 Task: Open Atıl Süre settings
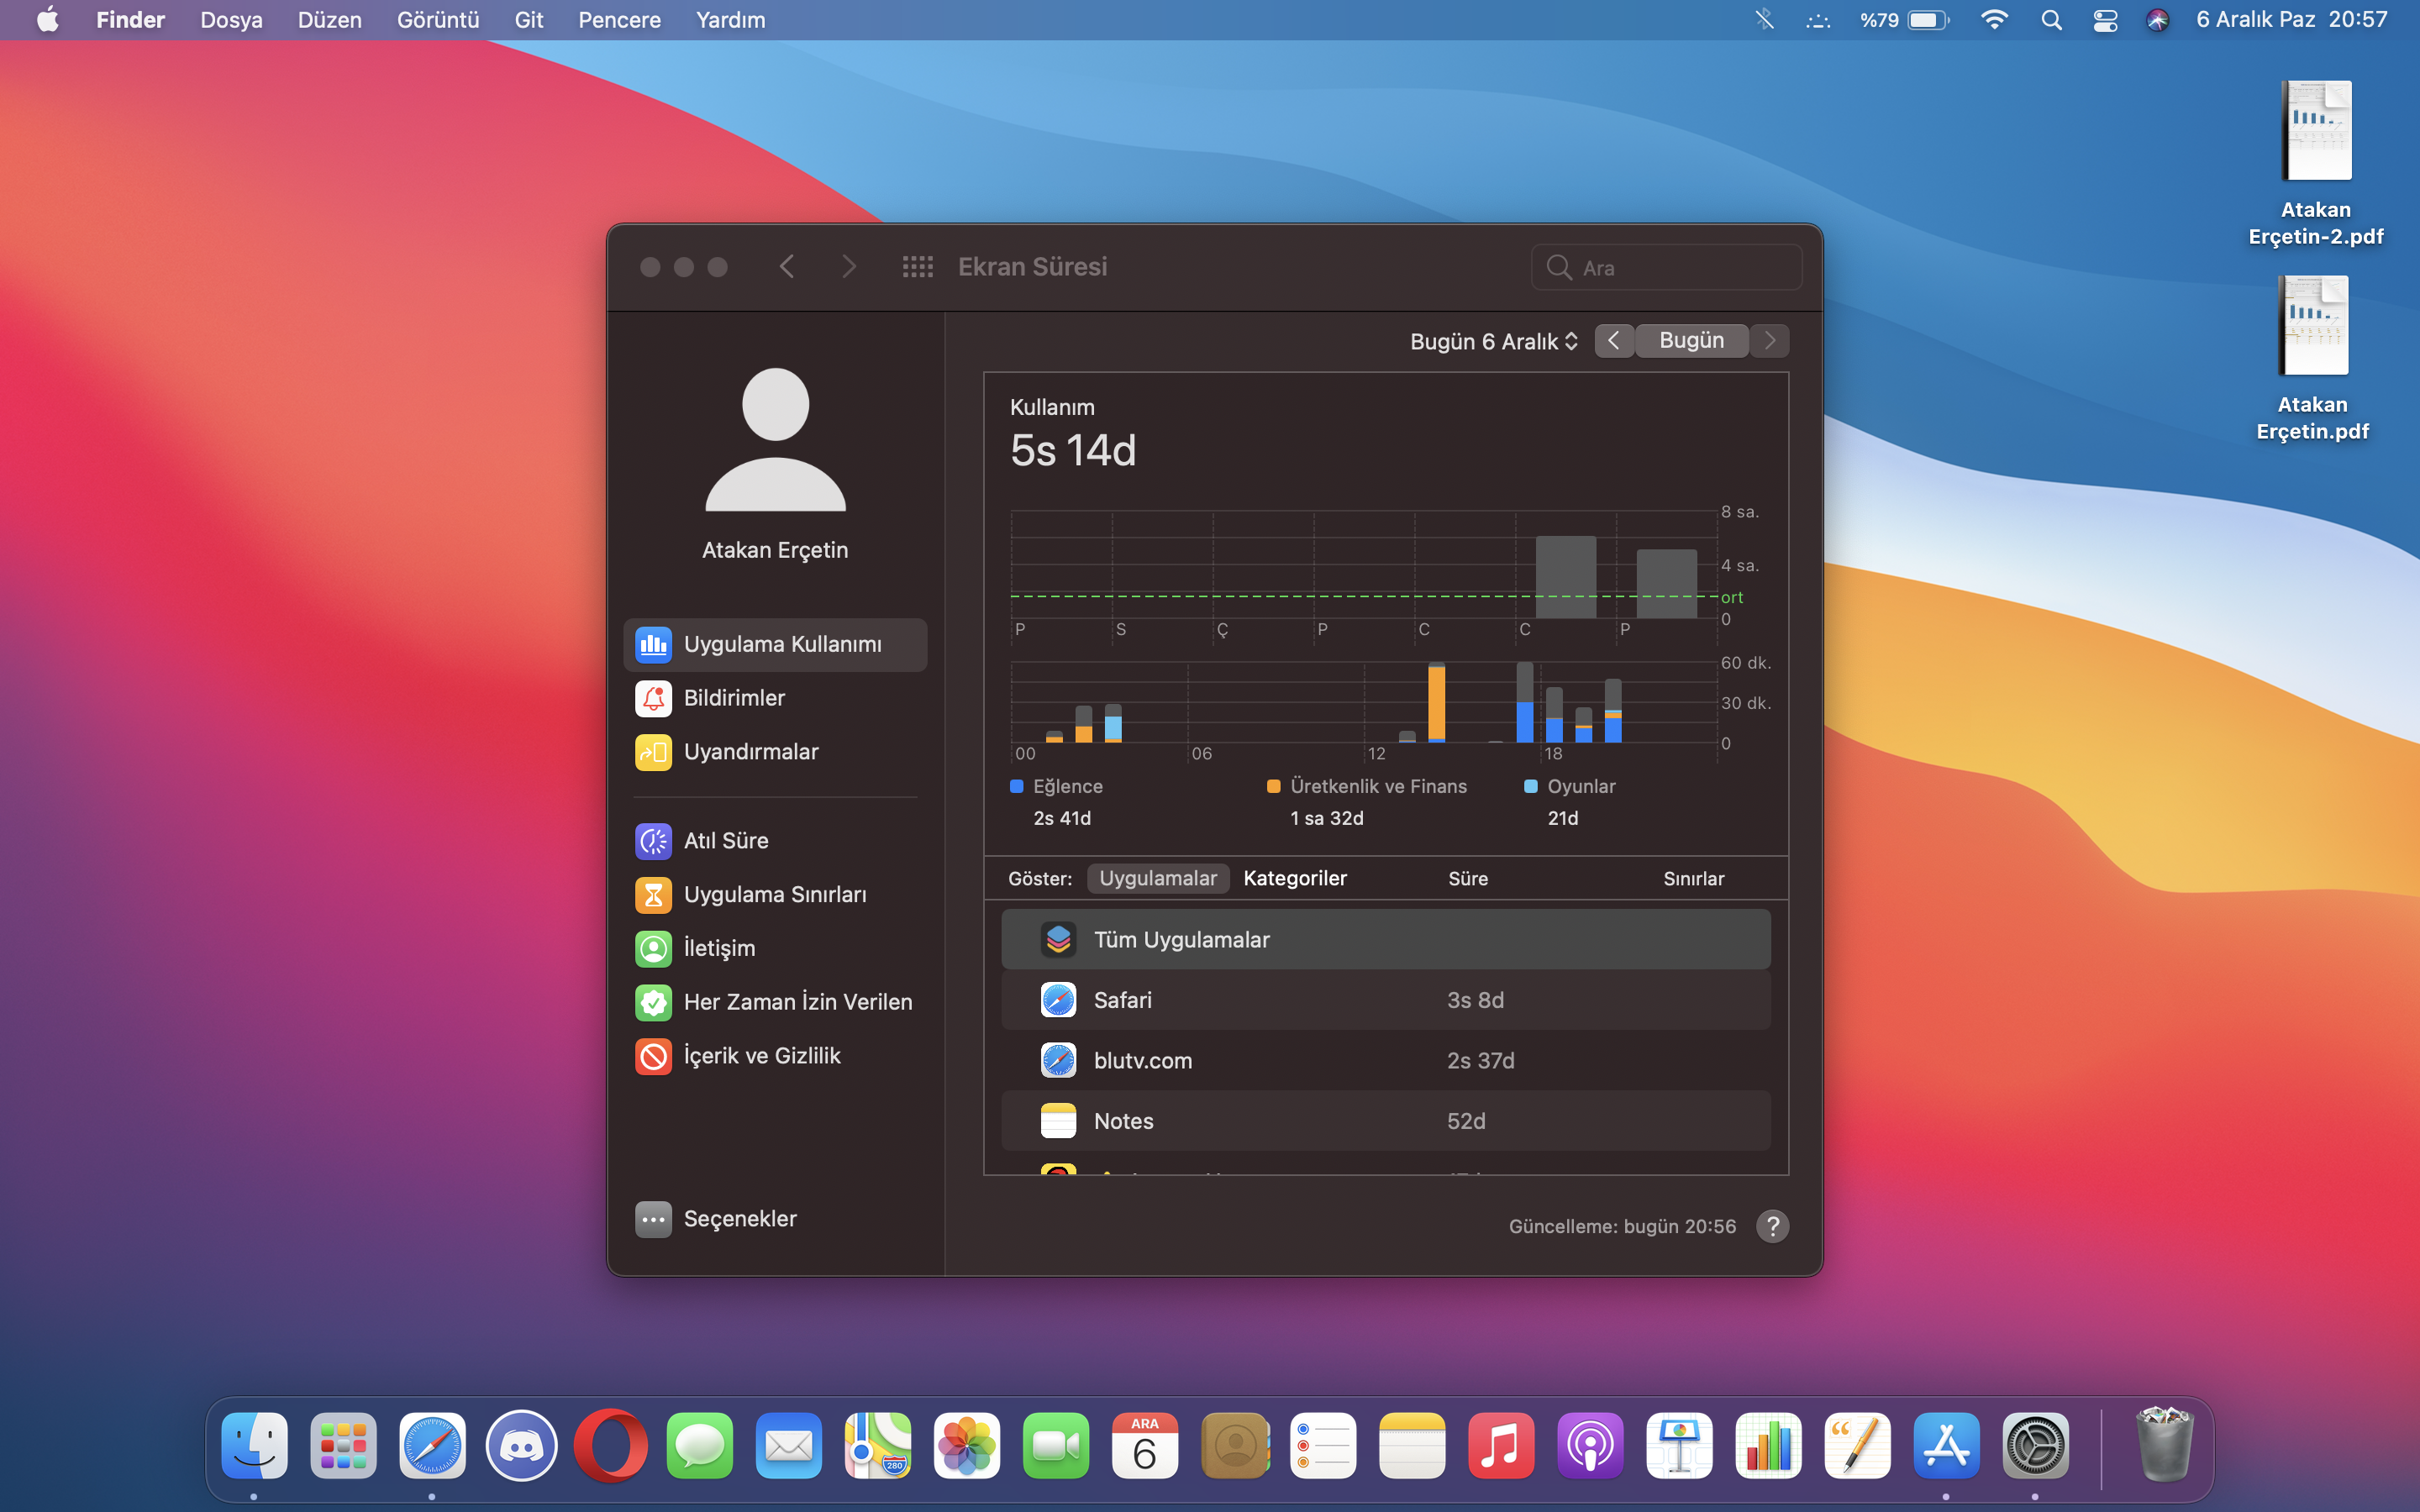tap(775, 841)
